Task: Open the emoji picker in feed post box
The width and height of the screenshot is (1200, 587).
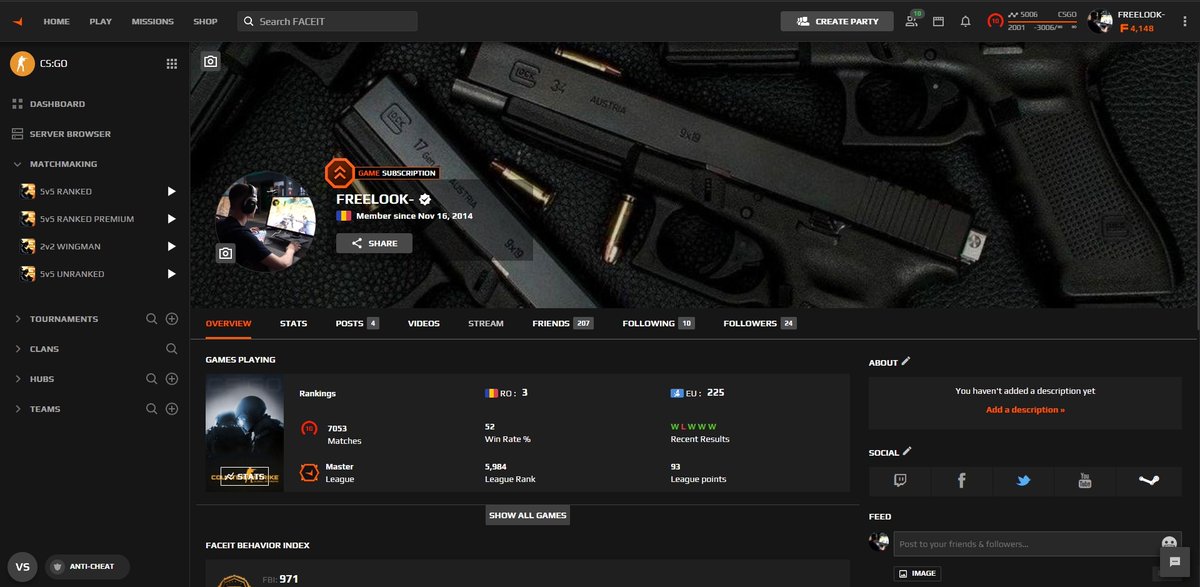Action: 1169,544
